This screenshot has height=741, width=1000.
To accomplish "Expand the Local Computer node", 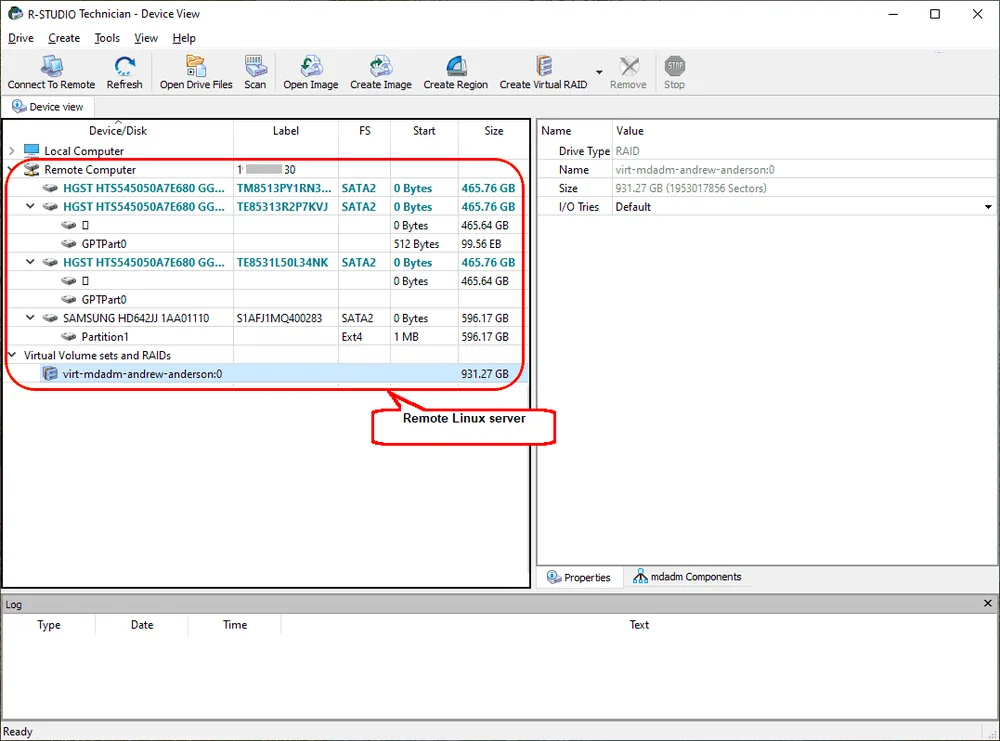I will (11, 151).
